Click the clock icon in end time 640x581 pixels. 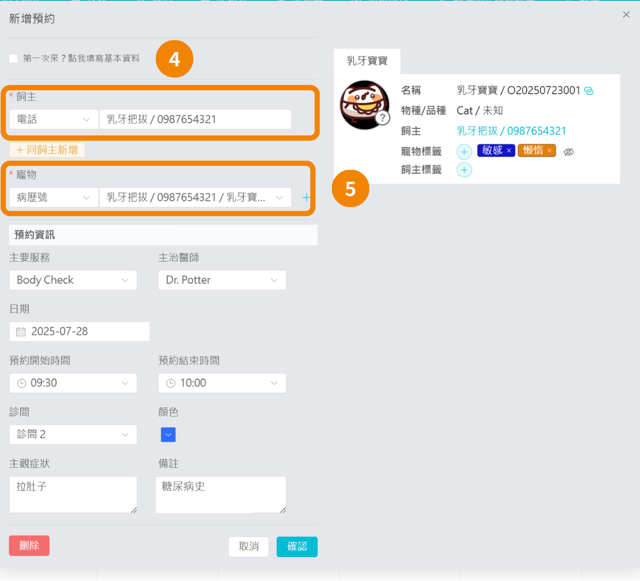click(x=171, y=383)
